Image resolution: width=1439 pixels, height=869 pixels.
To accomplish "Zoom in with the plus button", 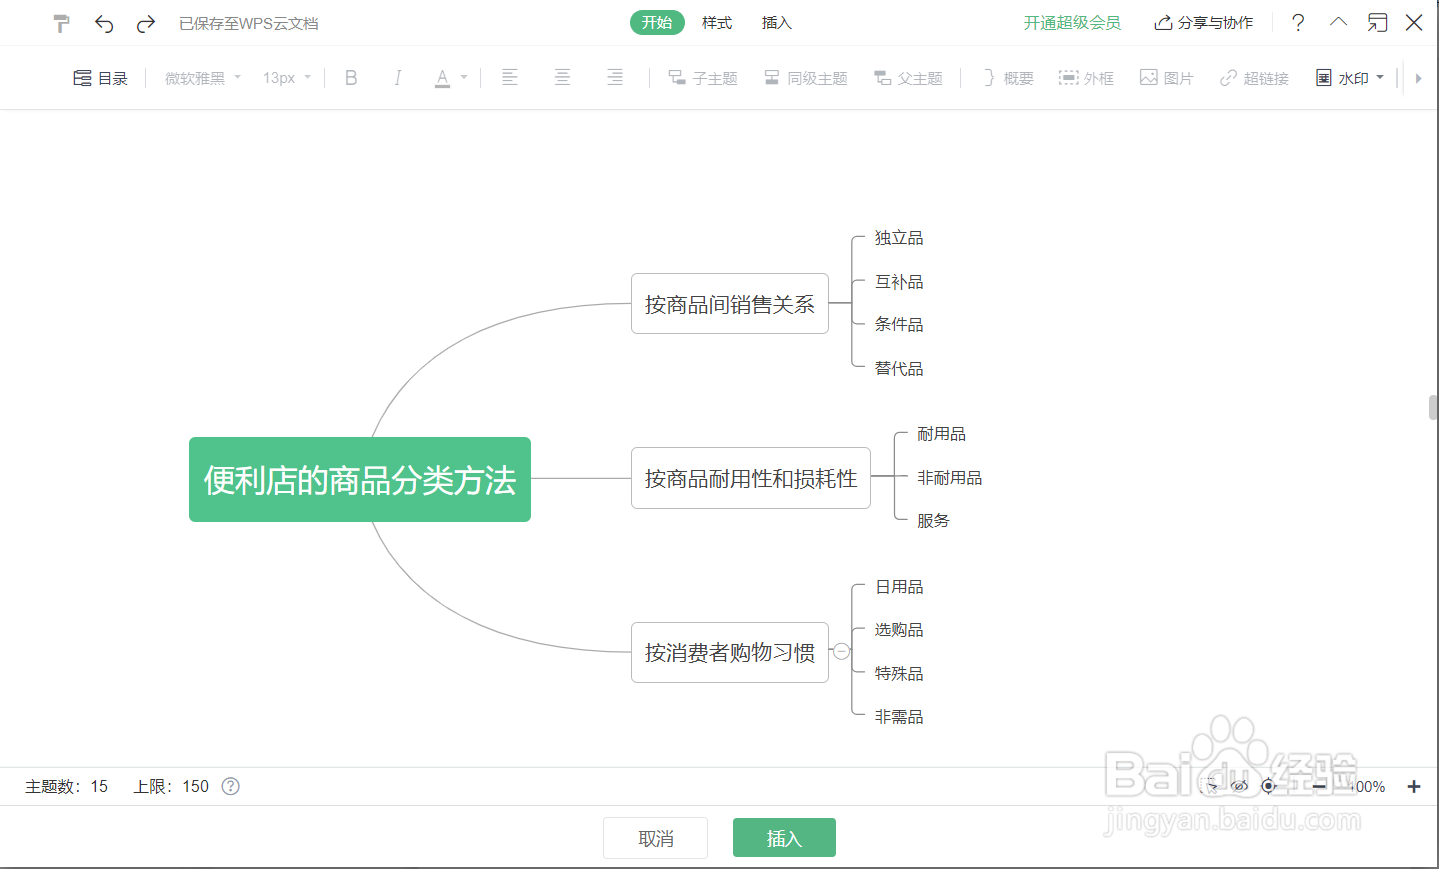I will 1414,786.
